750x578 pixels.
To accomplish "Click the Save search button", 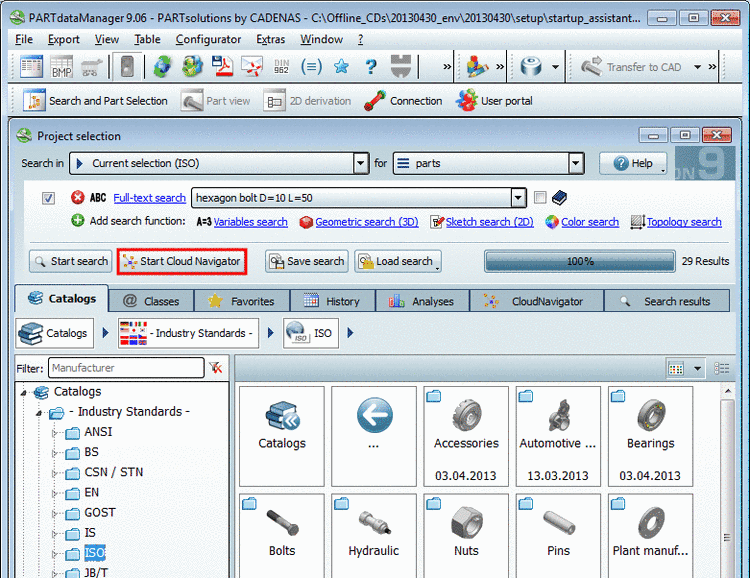I will (x=307, y=261).
